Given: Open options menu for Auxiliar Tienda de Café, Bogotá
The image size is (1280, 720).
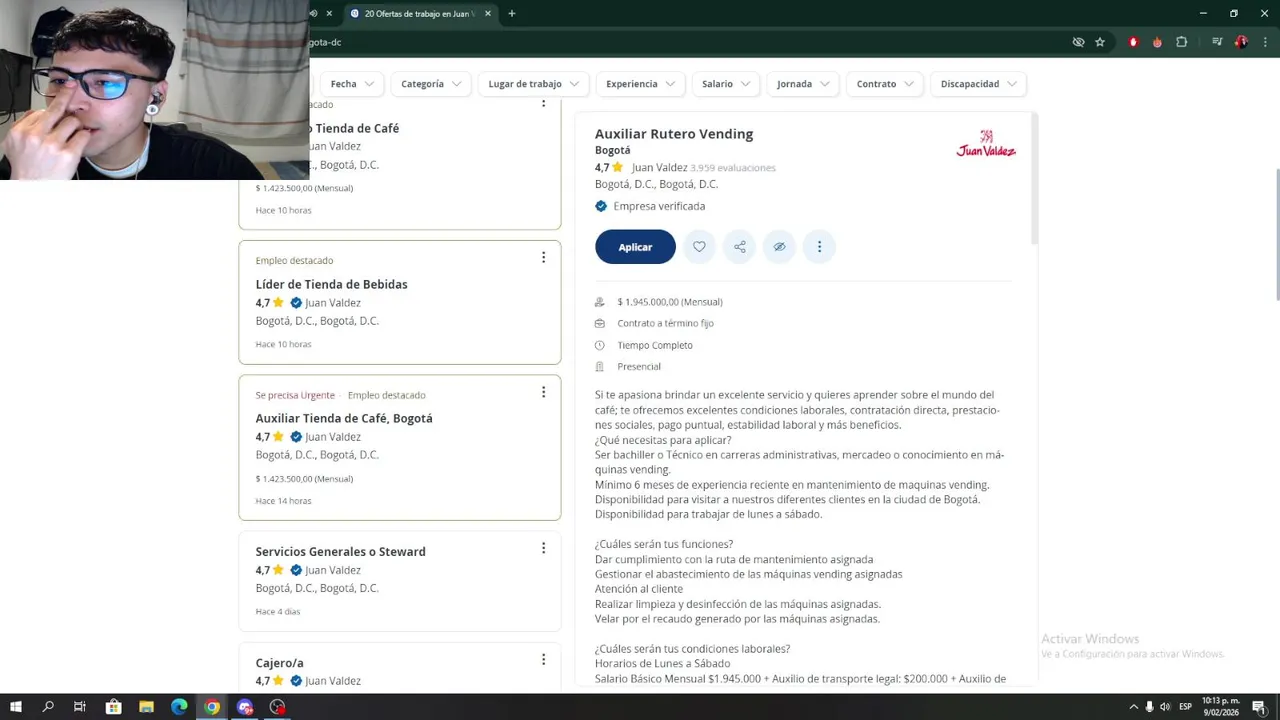Looking at the screenshot, I should tap(543, 392).
